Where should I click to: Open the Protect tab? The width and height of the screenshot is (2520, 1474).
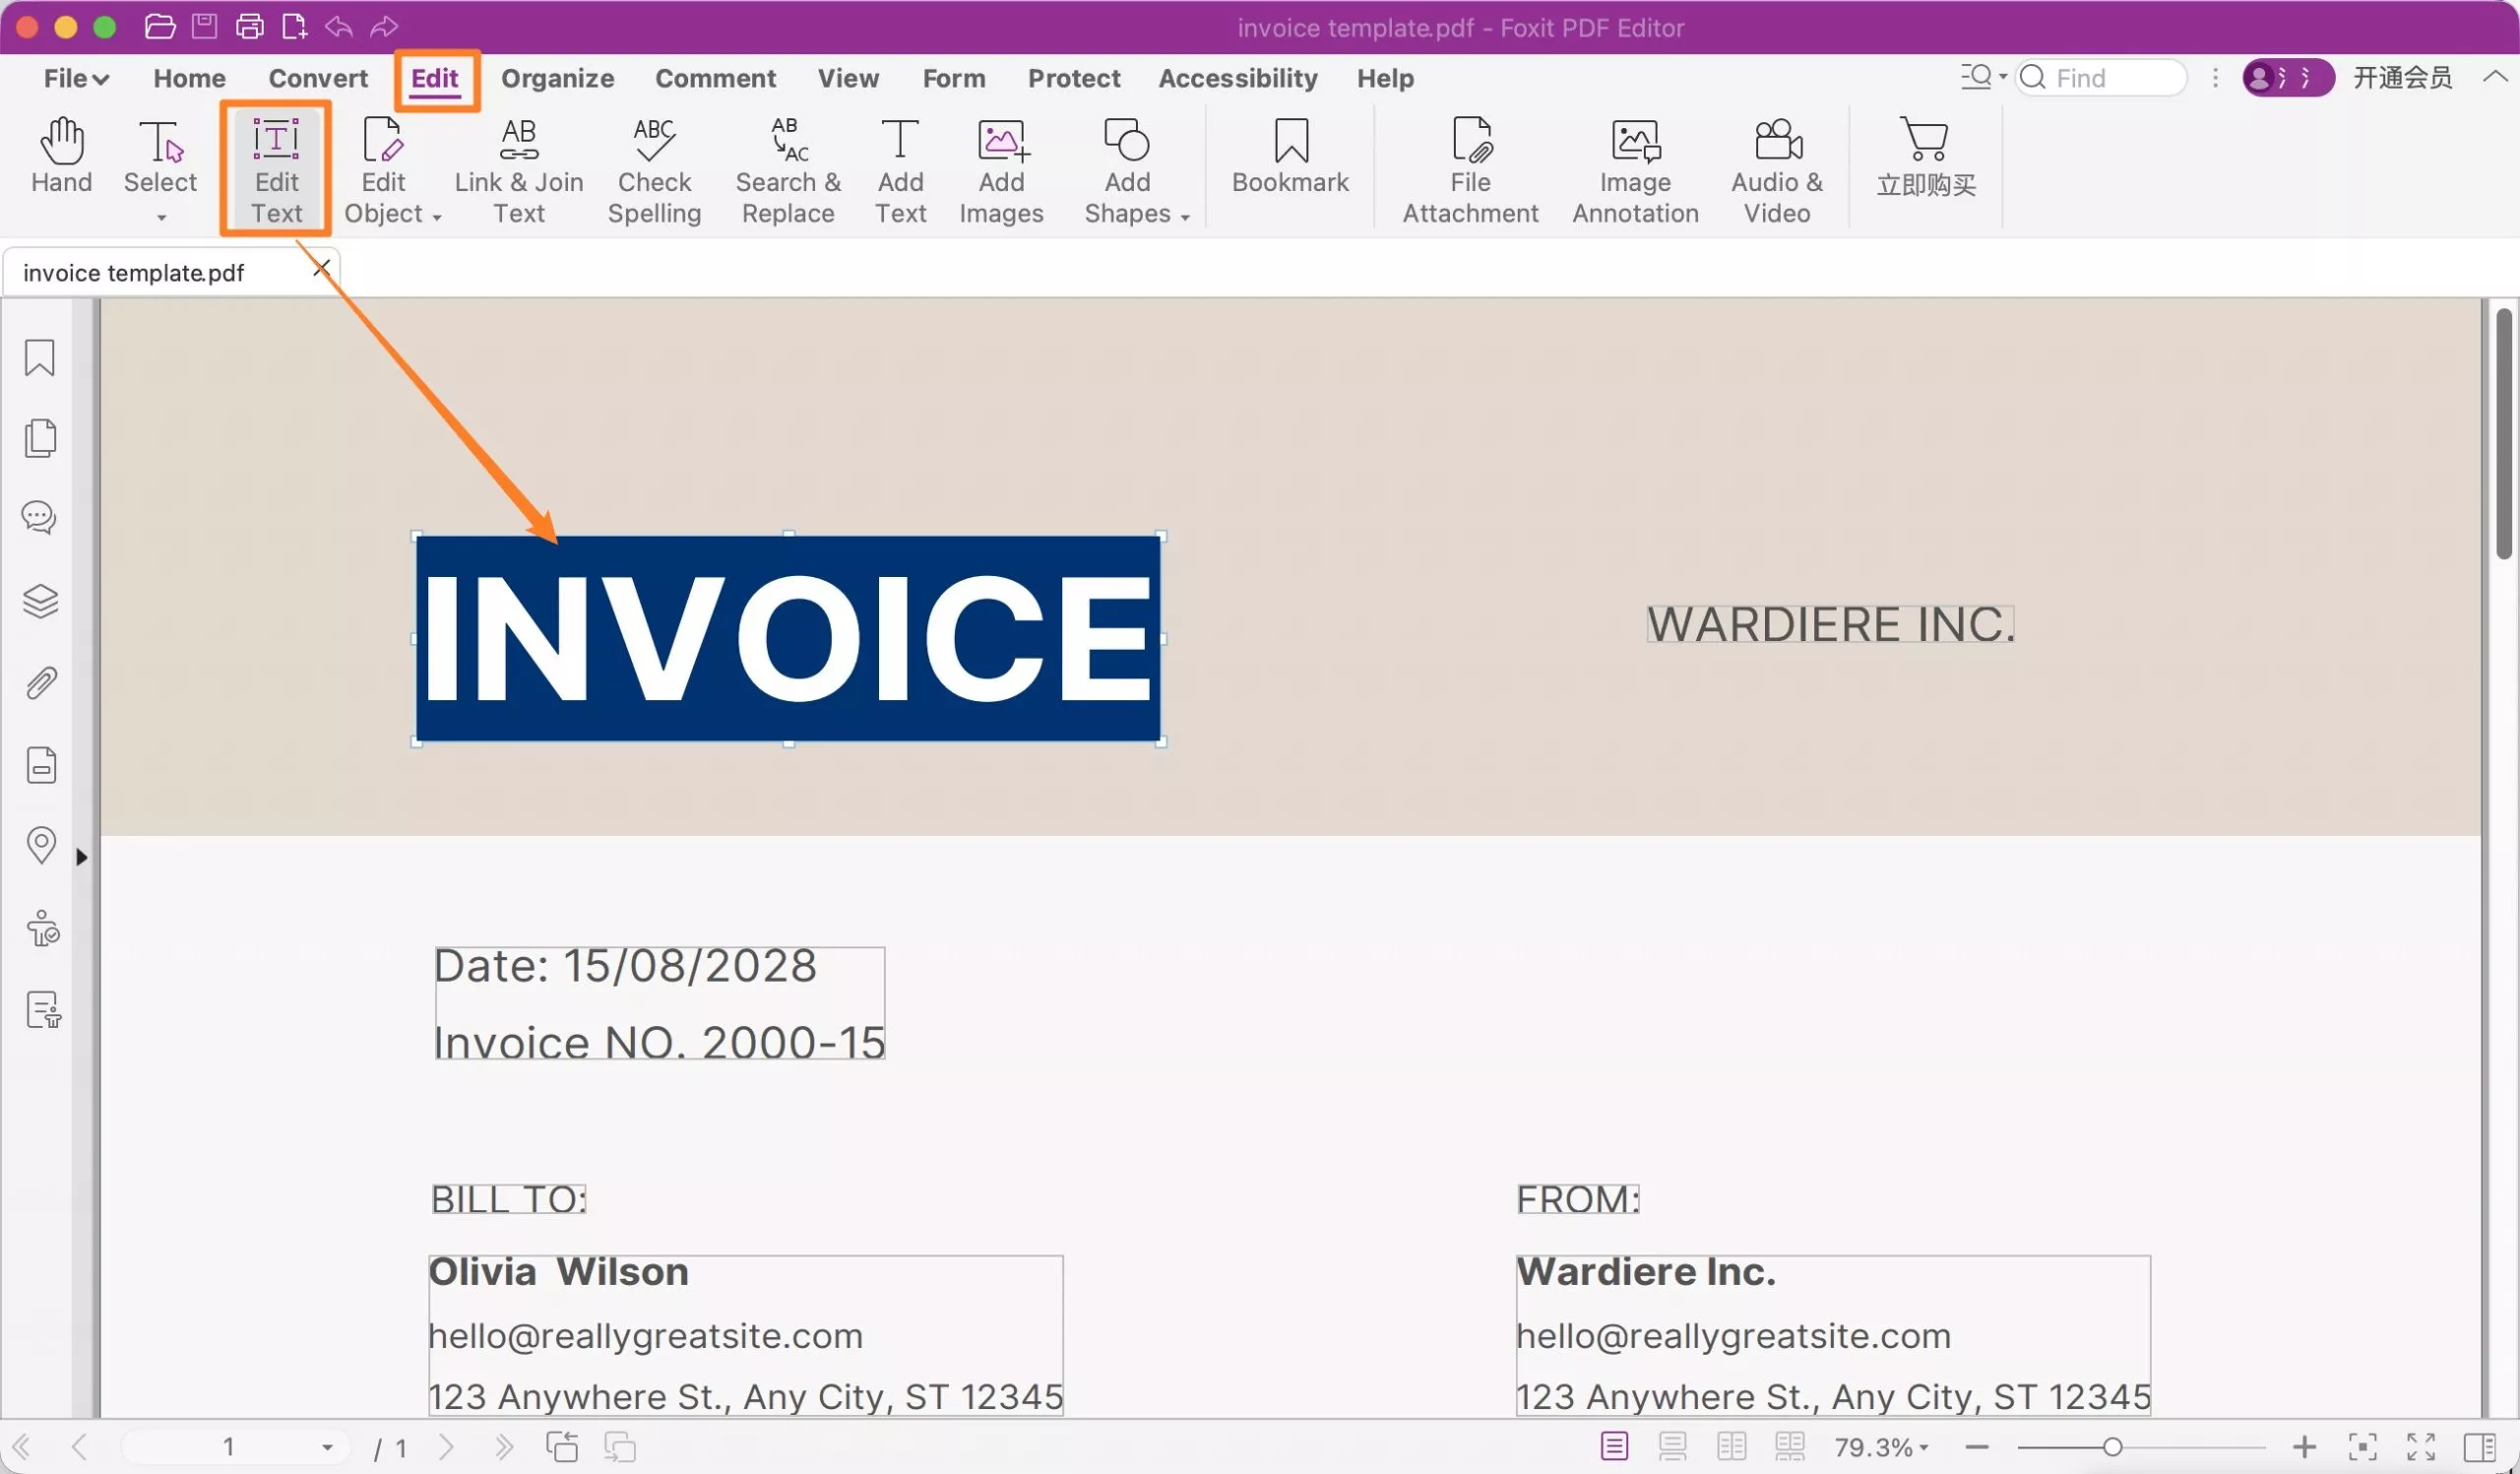coord(1074,78)
